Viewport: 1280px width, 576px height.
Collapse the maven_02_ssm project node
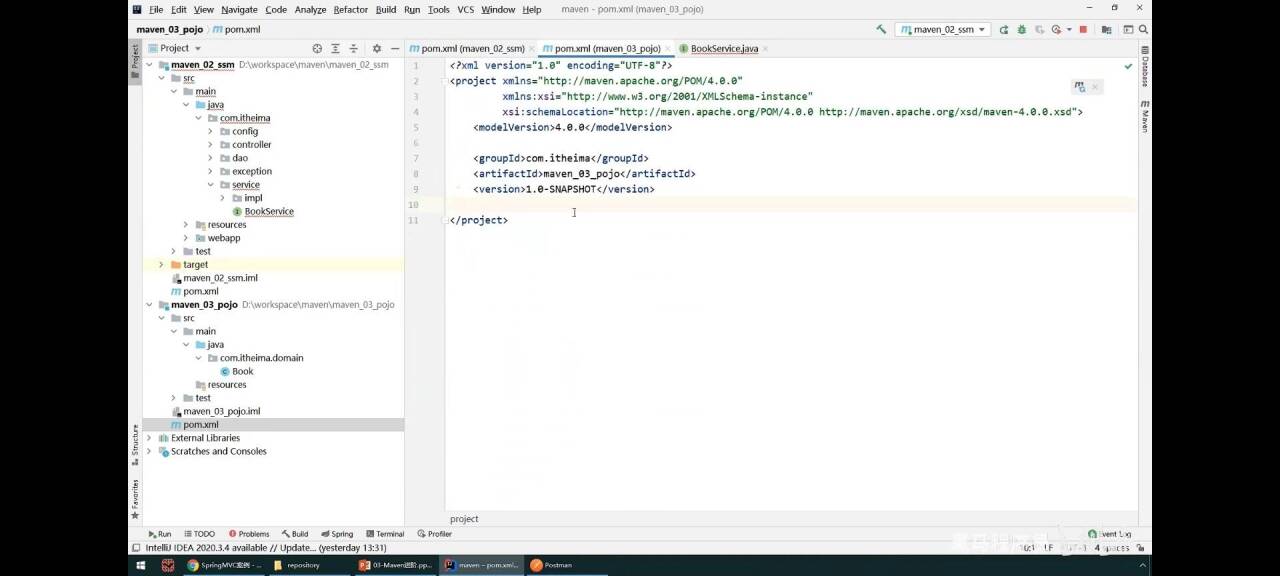coord(150,65)
